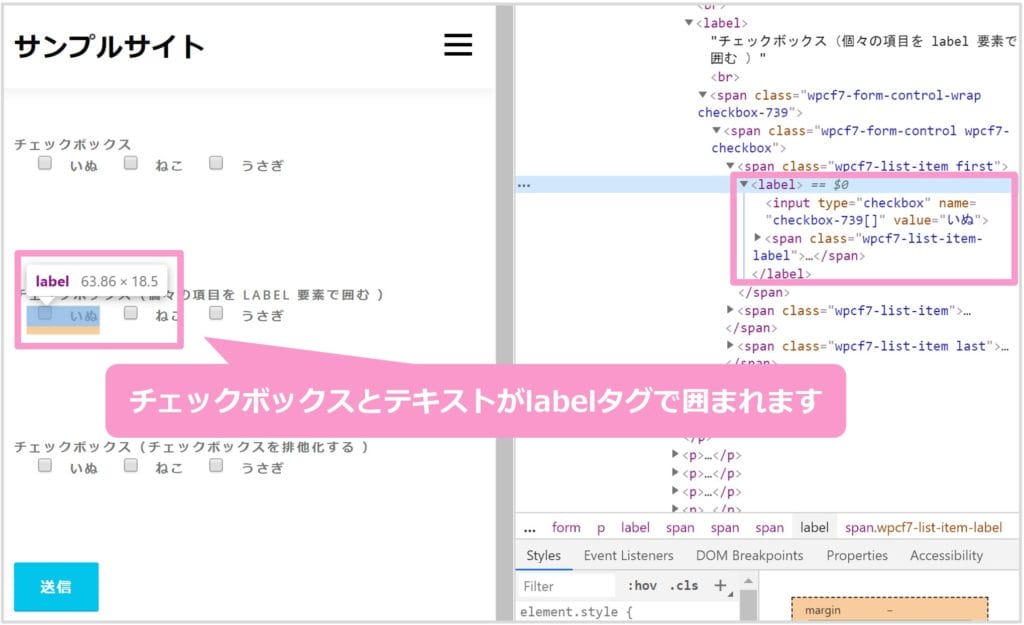This screenshot has width=1024, height=625.
Task: Toggle the :hov element state button
Action: 642,586
